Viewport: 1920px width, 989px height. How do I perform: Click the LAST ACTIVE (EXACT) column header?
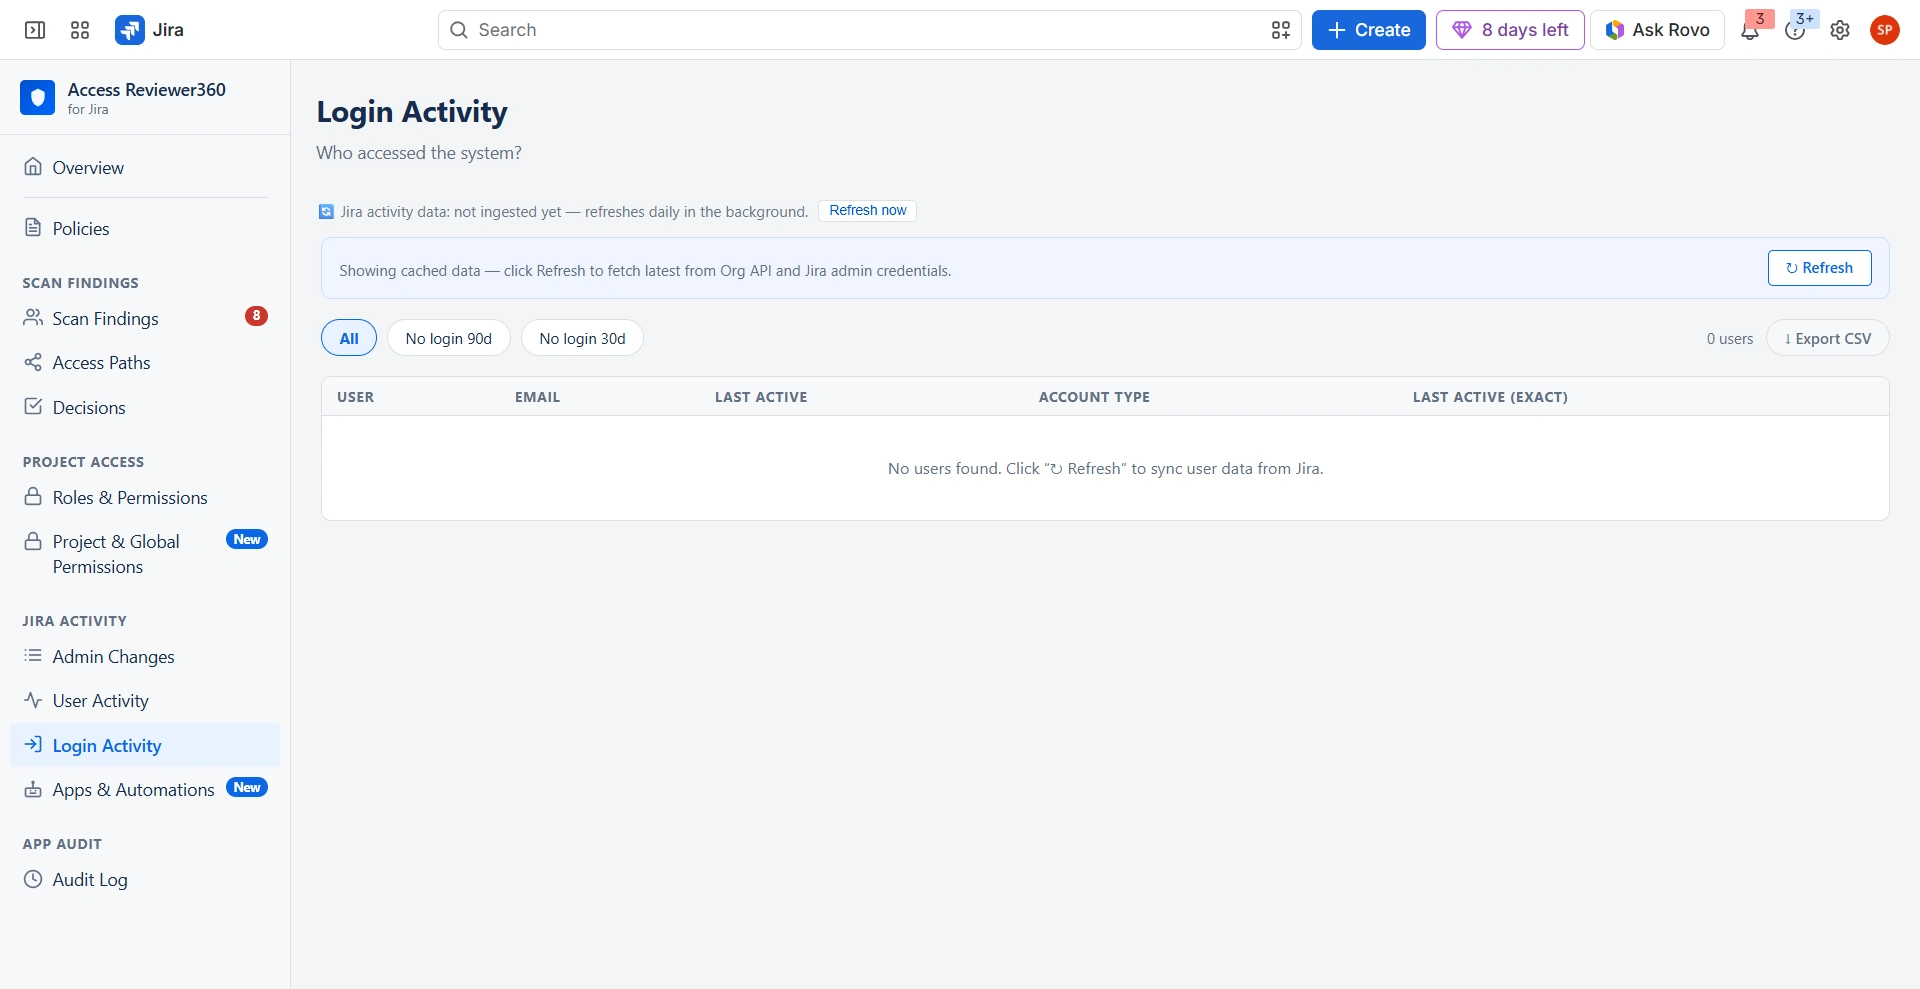[x=1490, y=397]
